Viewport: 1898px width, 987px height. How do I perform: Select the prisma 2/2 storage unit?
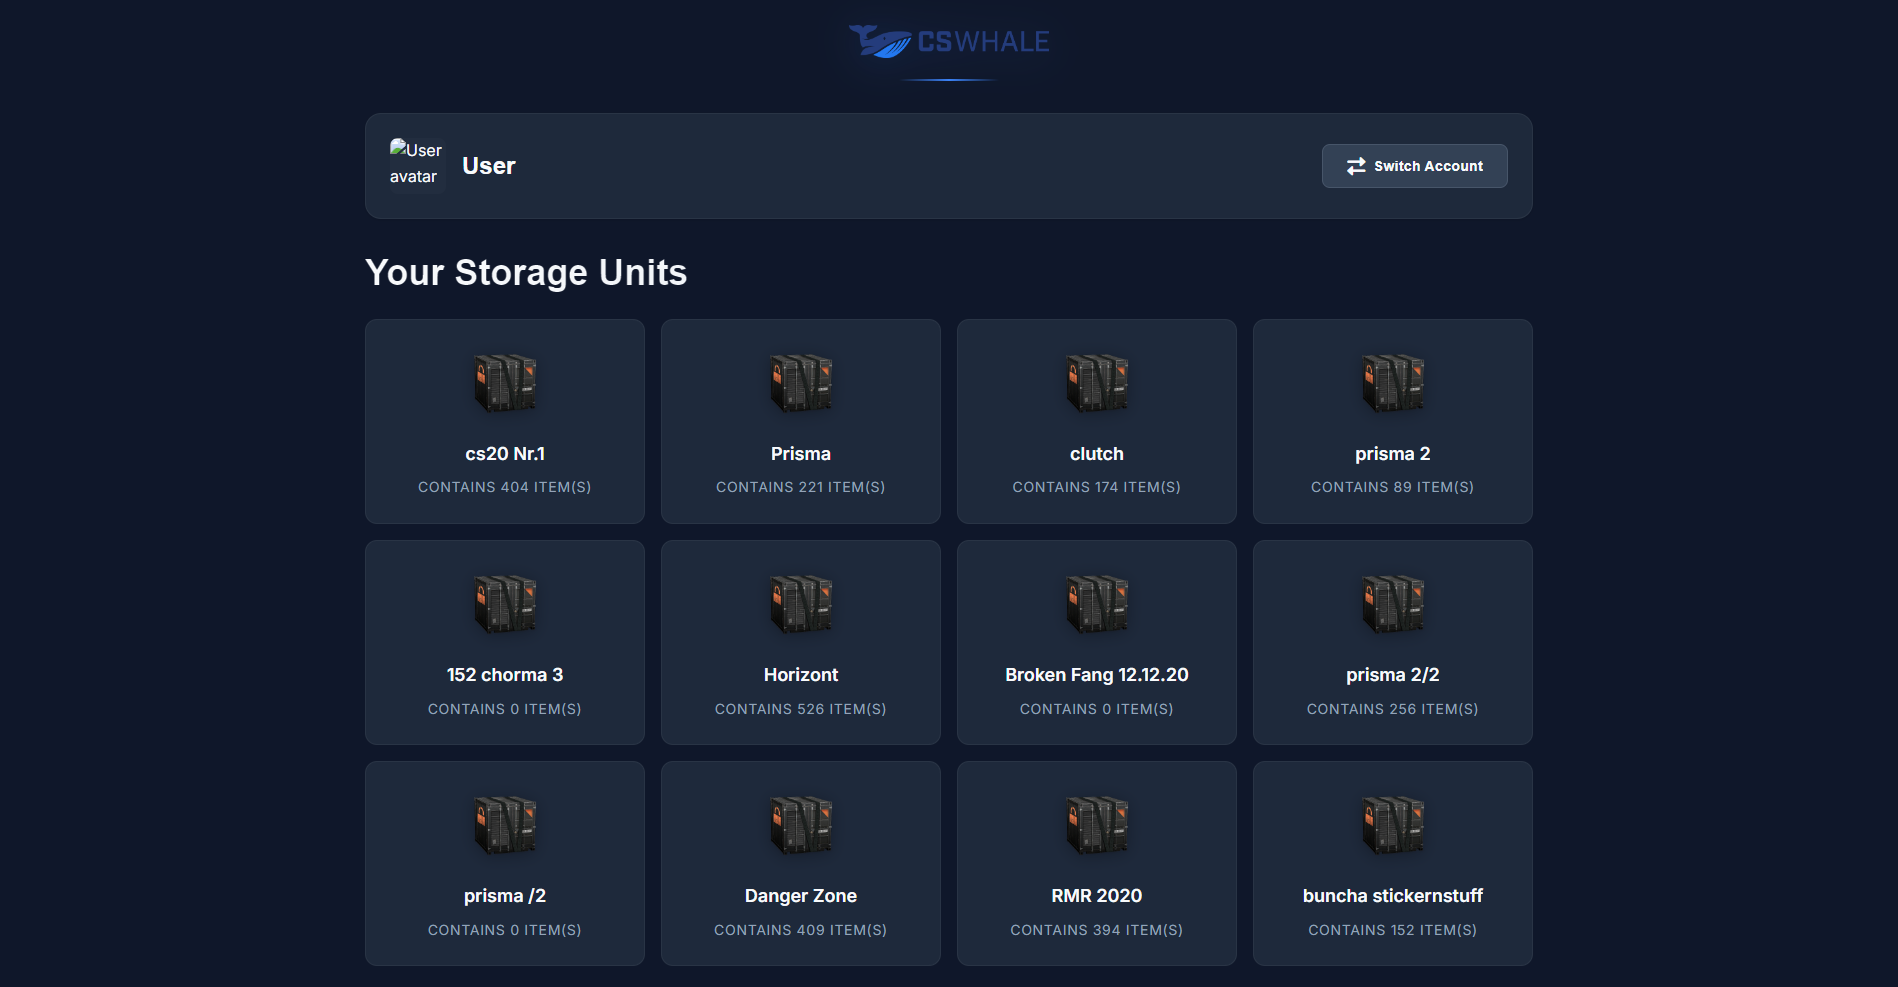1392,643
